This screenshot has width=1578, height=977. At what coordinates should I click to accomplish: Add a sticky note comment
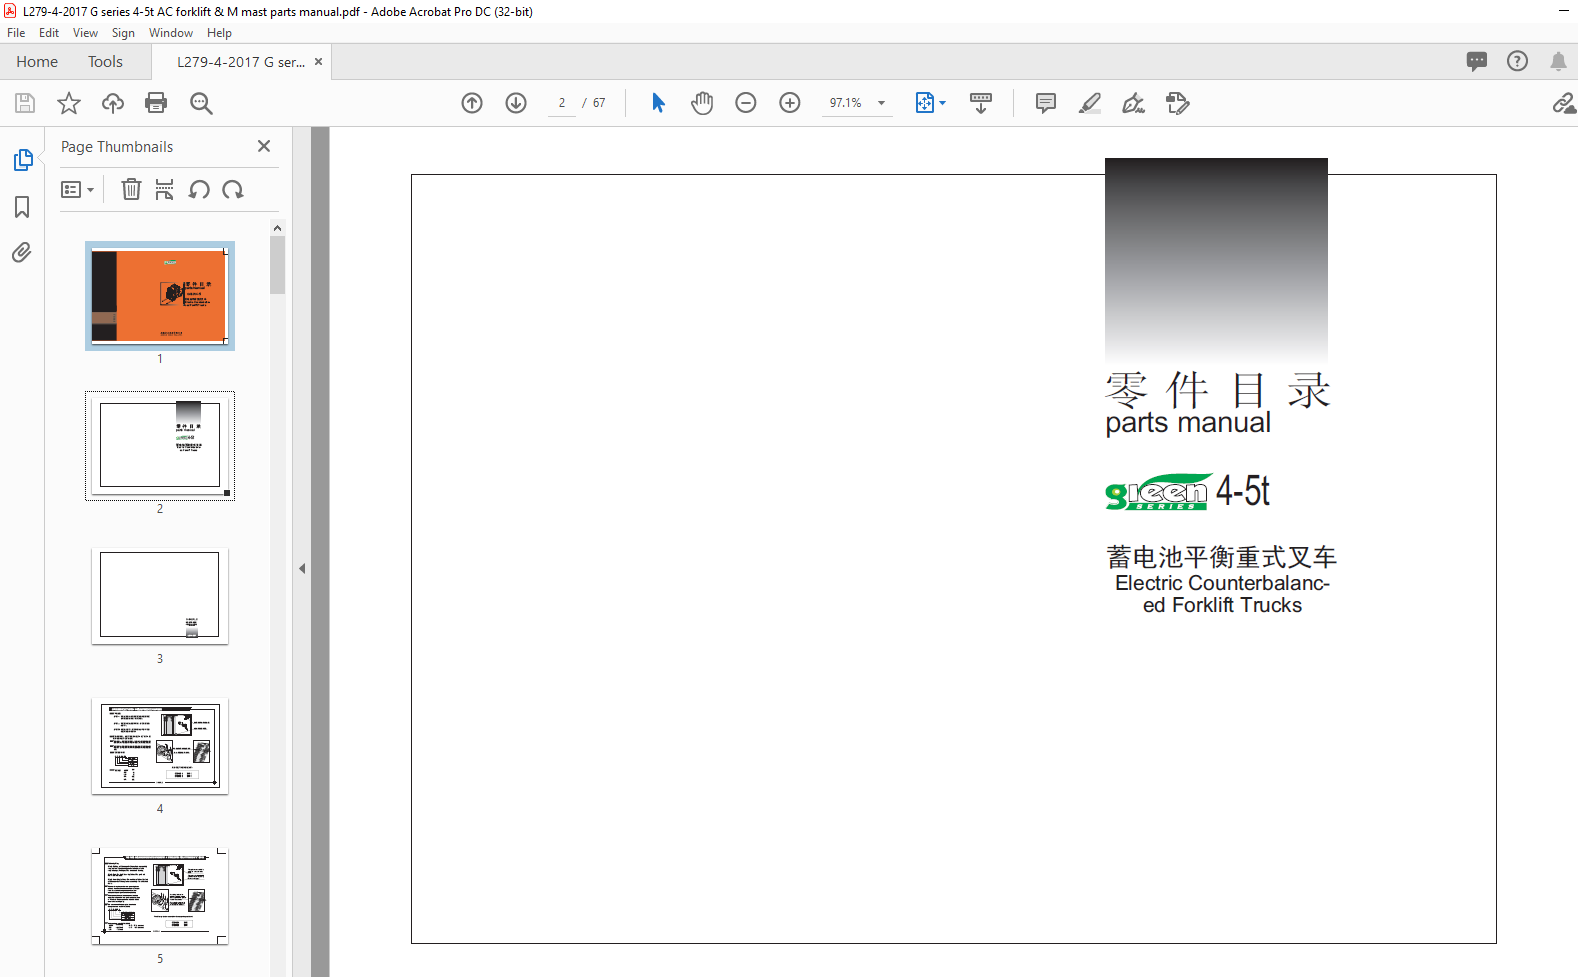click(1046, 103)
